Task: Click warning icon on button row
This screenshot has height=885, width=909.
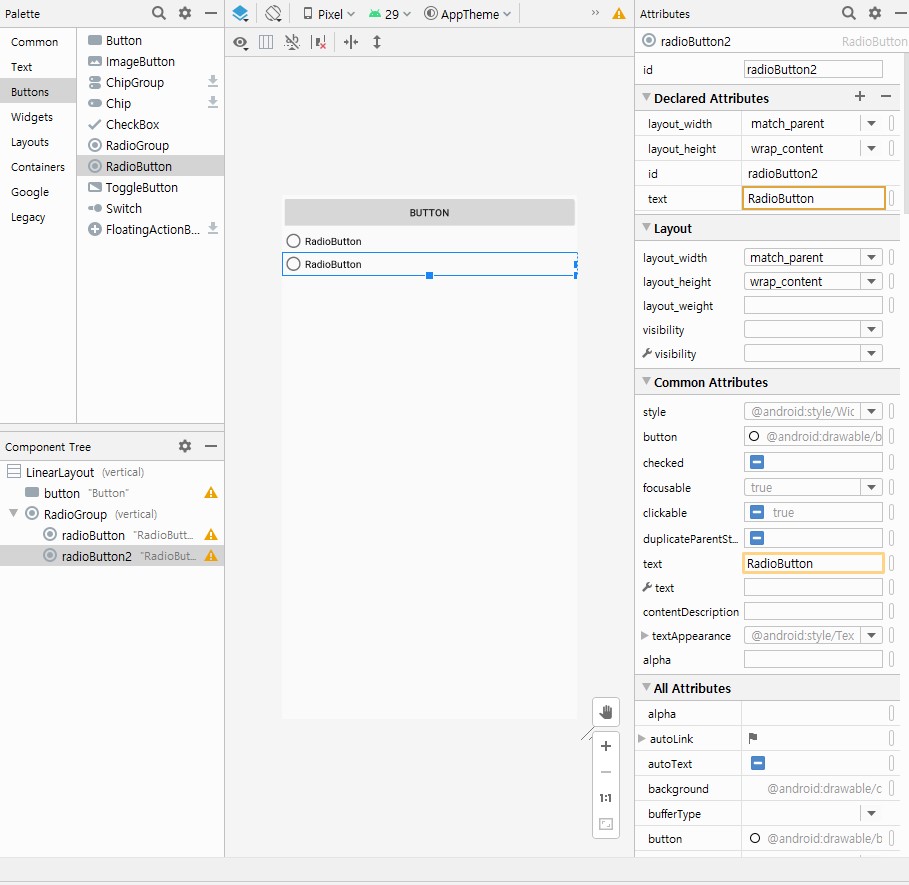Action: tap(211, 493)
